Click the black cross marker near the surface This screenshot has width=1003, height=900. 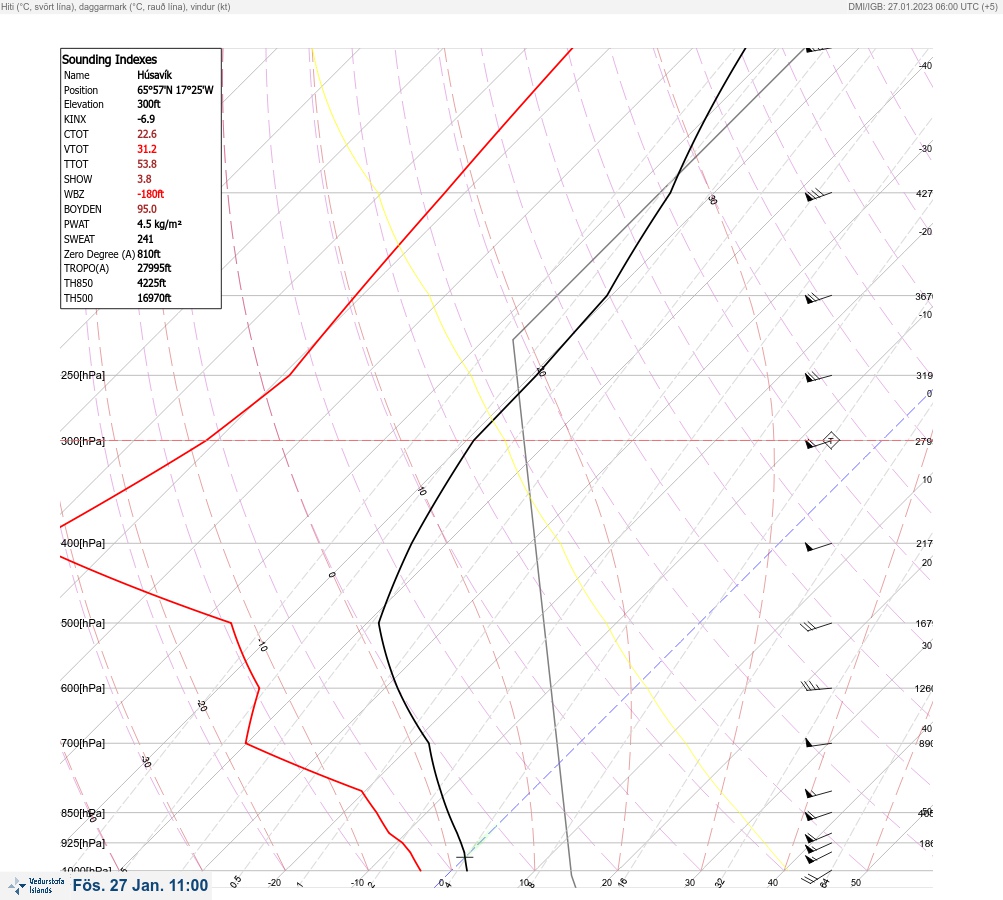click(x=464, y=857)
